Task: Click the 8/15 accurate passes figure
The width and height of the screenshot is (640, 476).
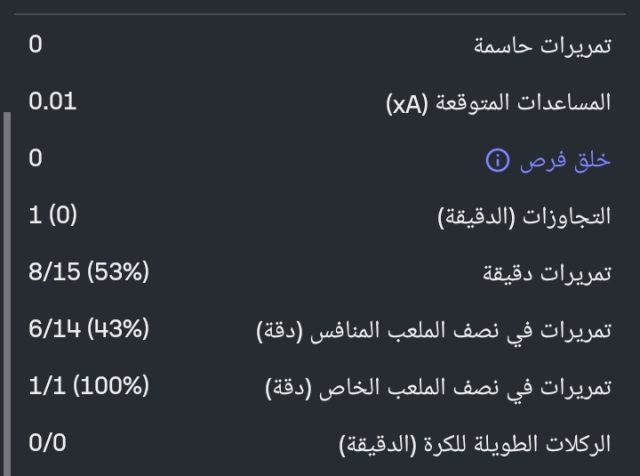Action: point(52,272)
